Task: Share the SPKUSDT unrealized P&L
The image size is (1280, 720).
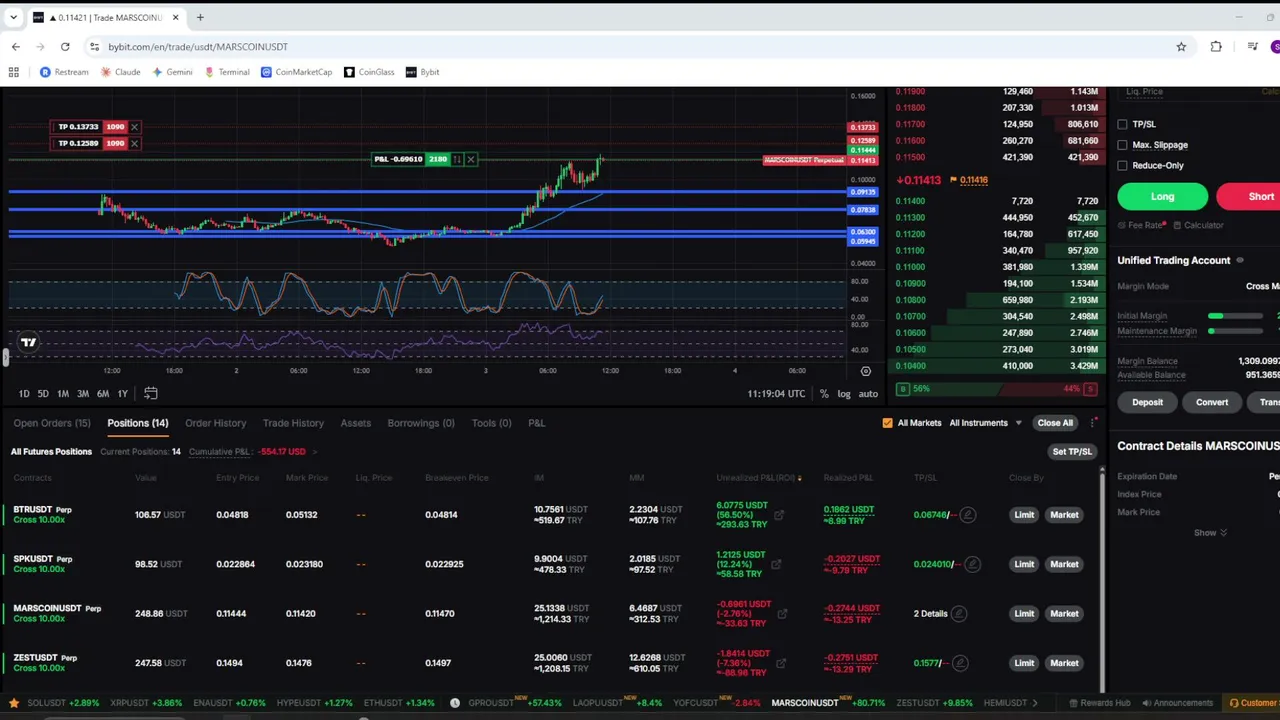Action: point(776,564)
